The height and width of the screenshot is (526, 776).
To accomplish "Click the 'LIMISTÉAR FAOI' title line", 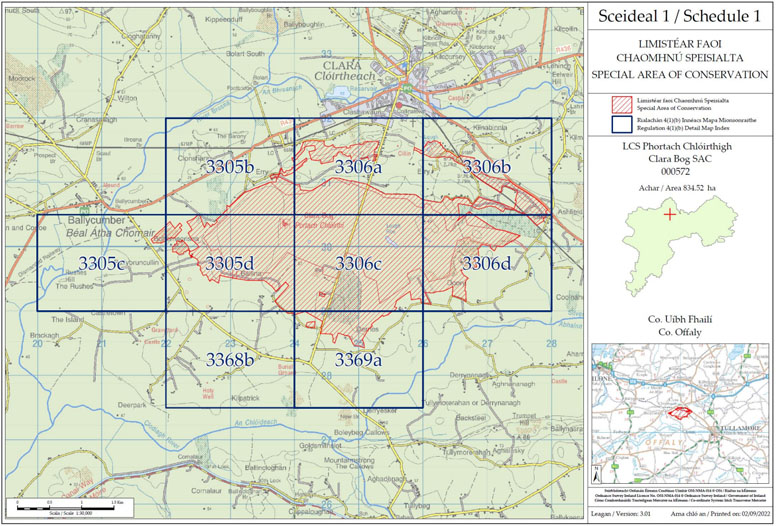I will point(679,45).
